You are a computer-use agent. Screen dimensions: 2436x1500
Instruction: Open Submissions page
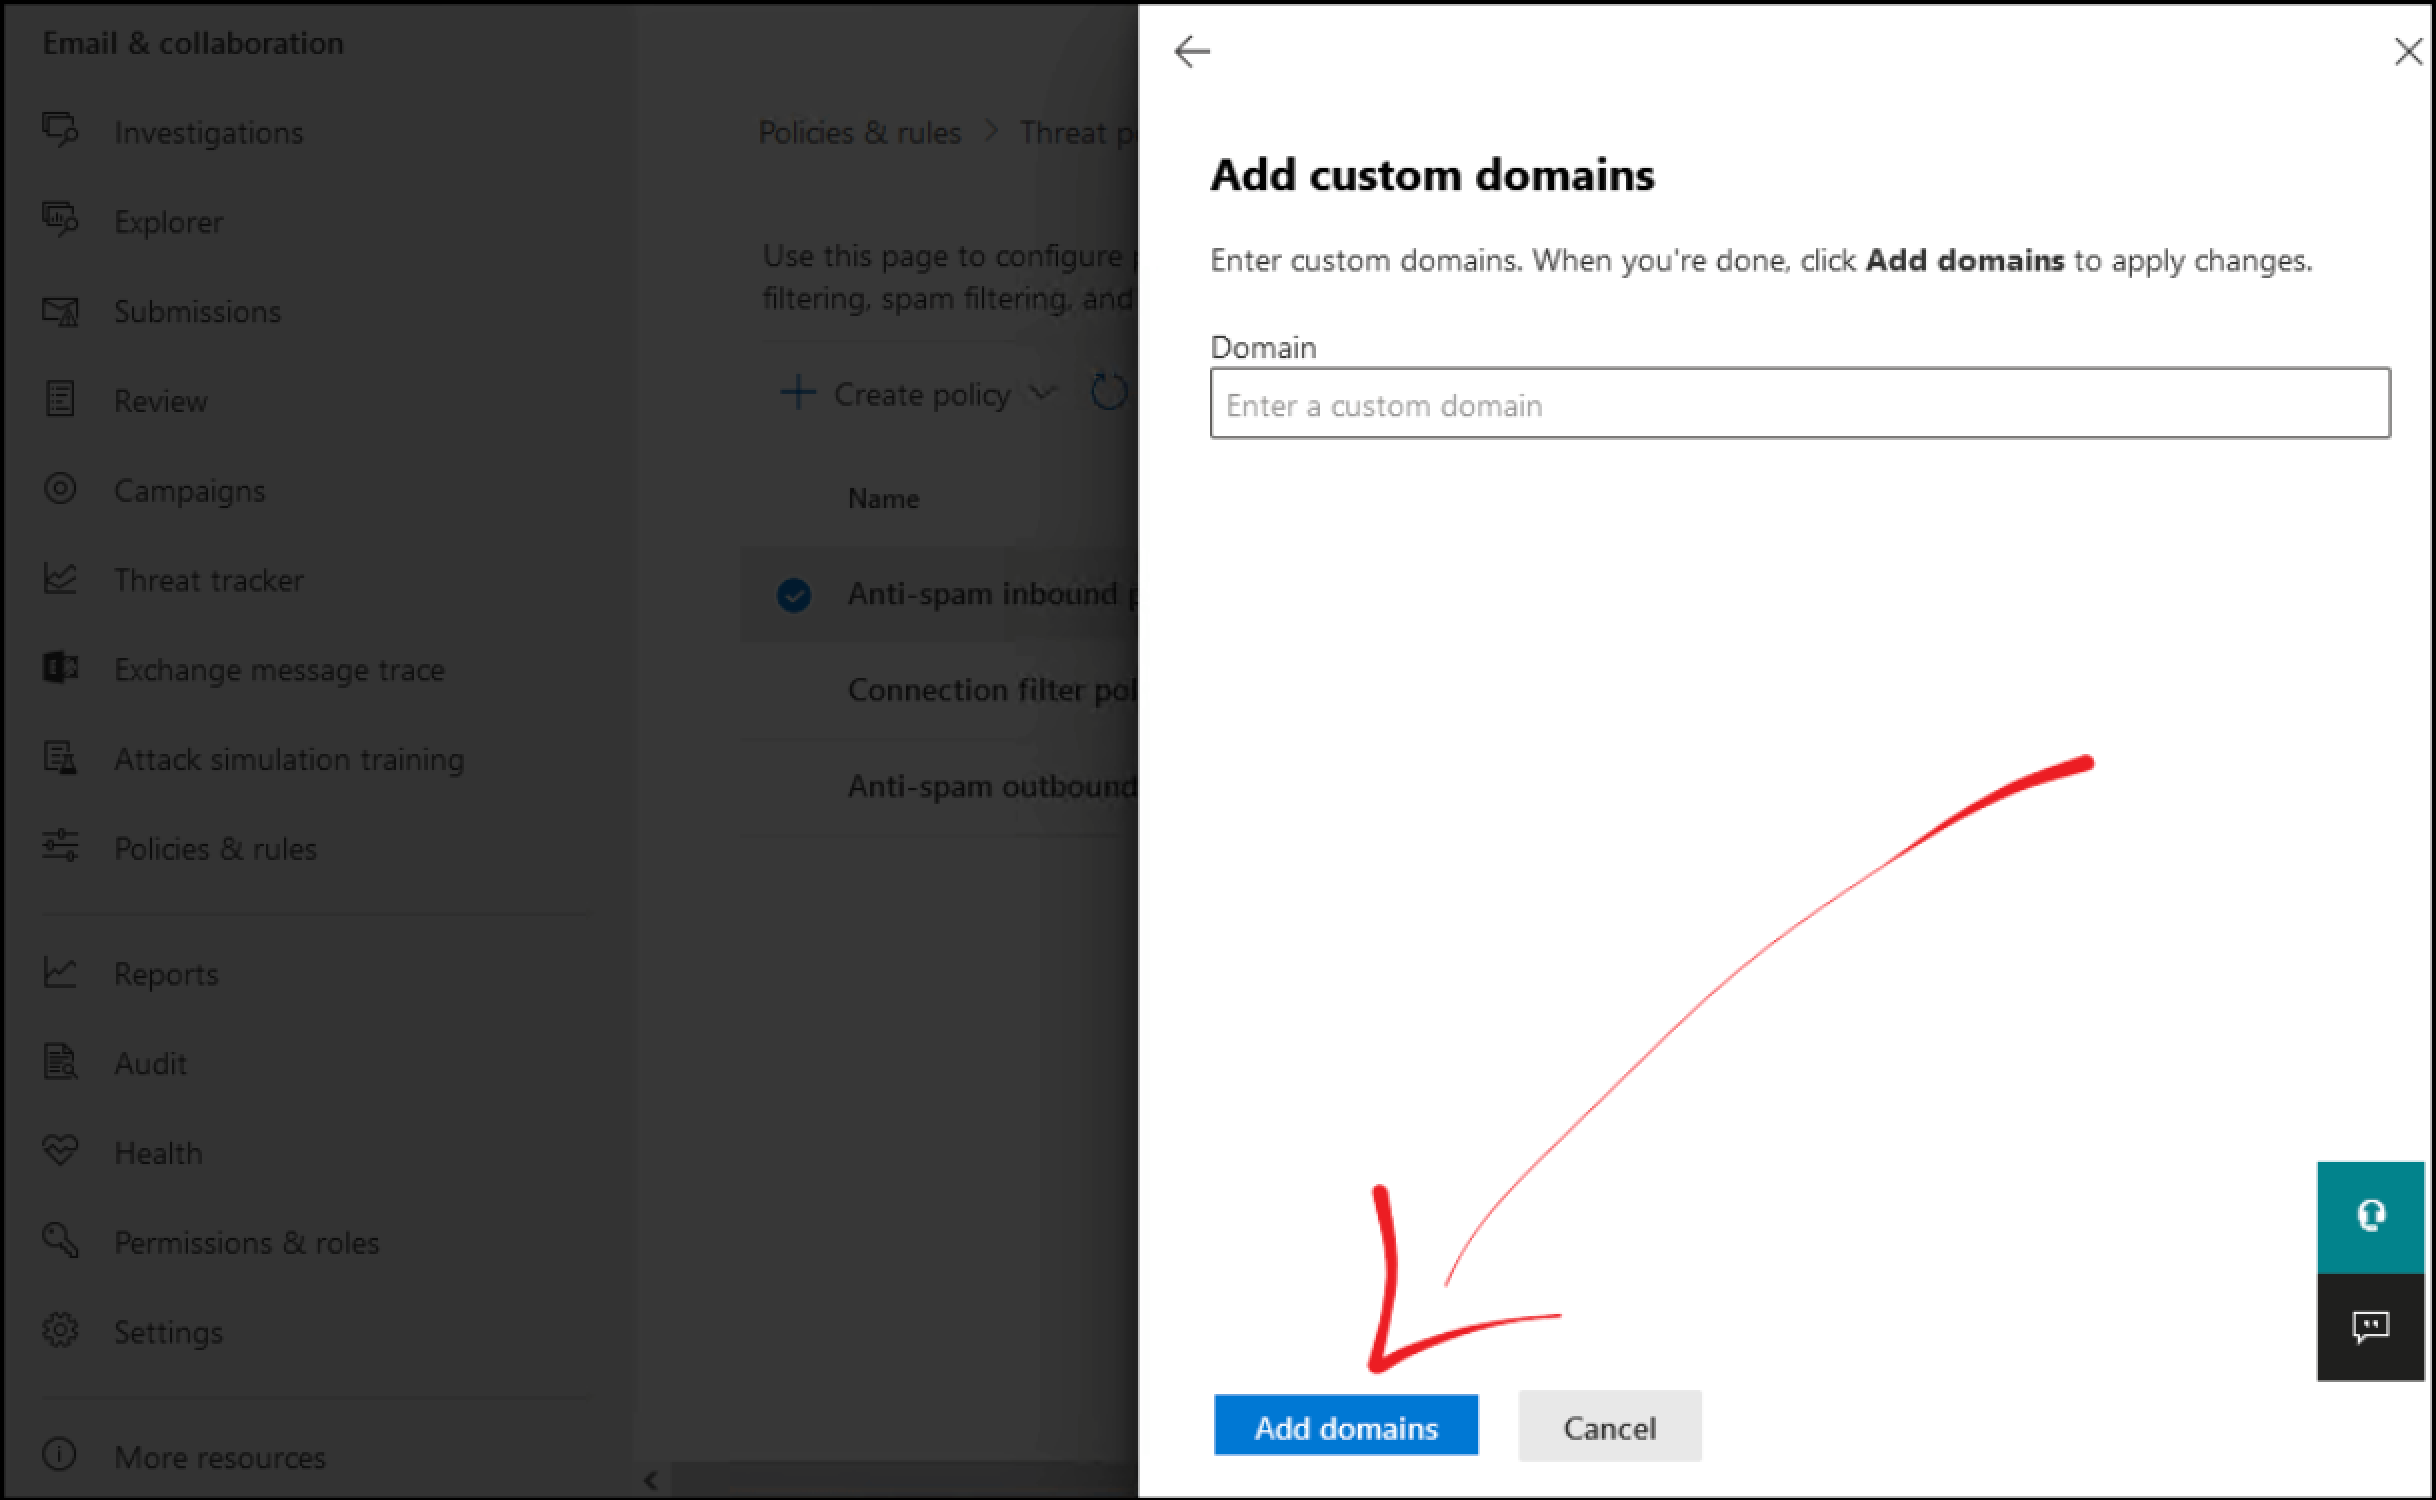click(x=197, y=312)
